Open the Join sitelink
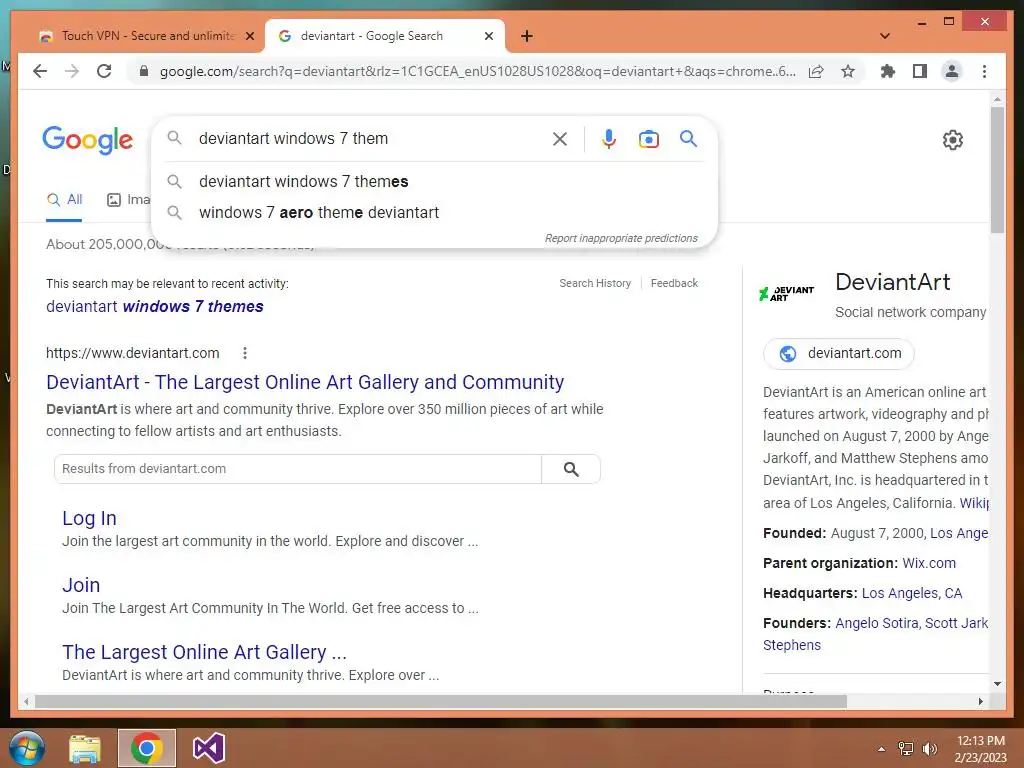The width and height of the screenshot is (1024, 768). click(x=81, y=585)
